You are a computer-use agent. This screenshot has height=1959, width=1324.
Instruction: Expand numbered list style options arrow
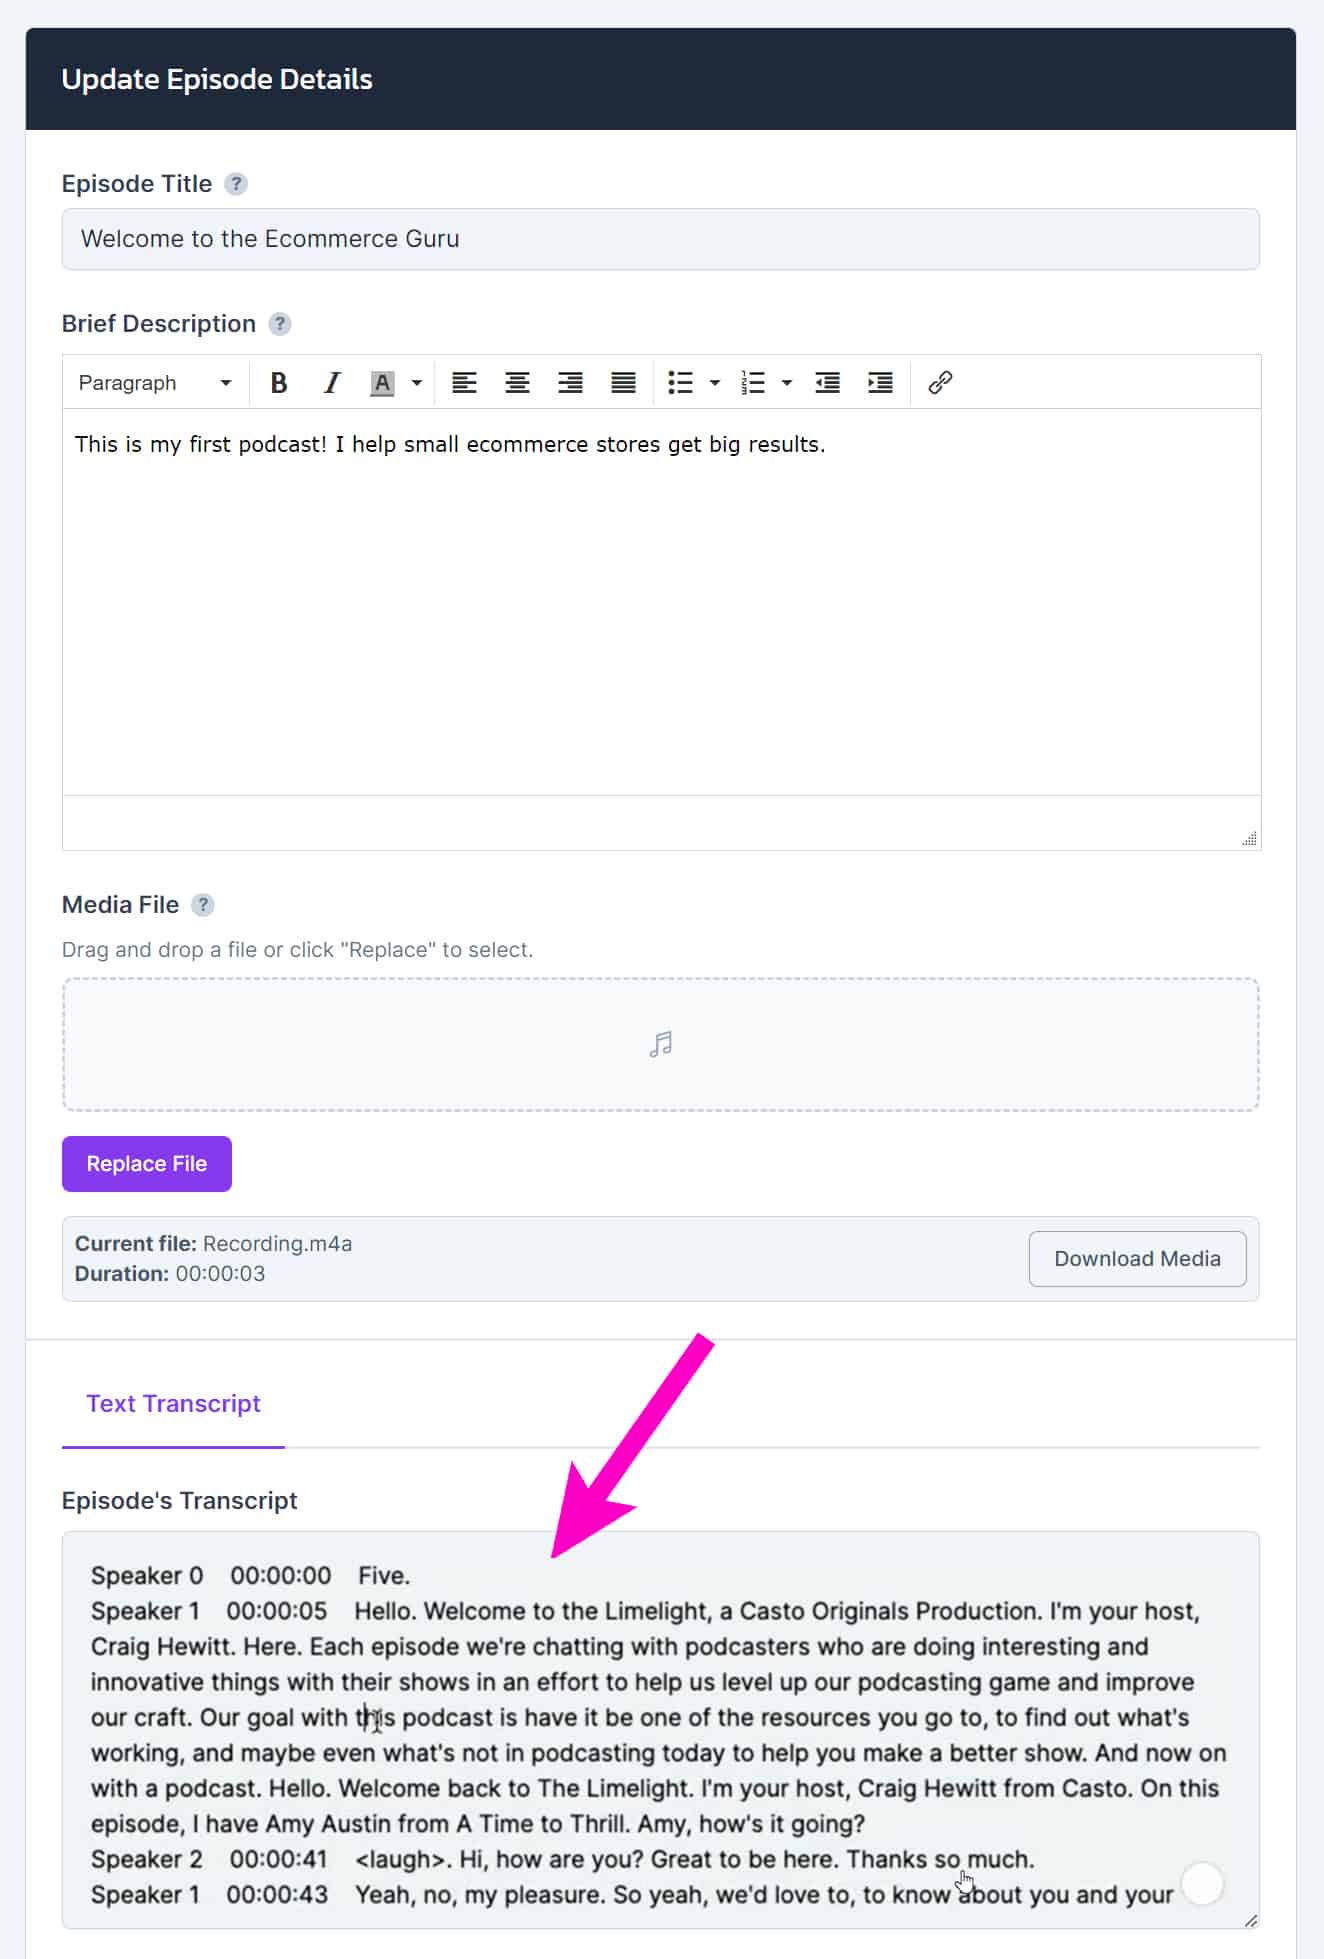point(787,383)
